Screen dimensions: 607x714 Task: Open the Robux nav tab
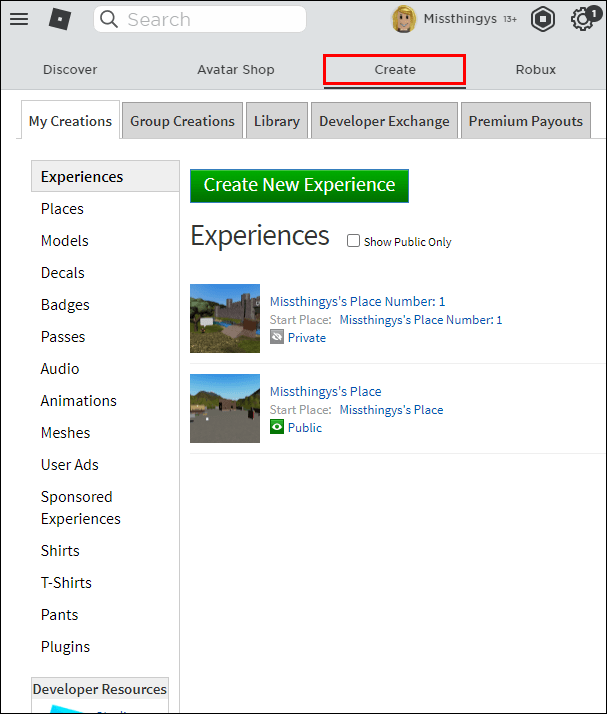click(536, 70)
